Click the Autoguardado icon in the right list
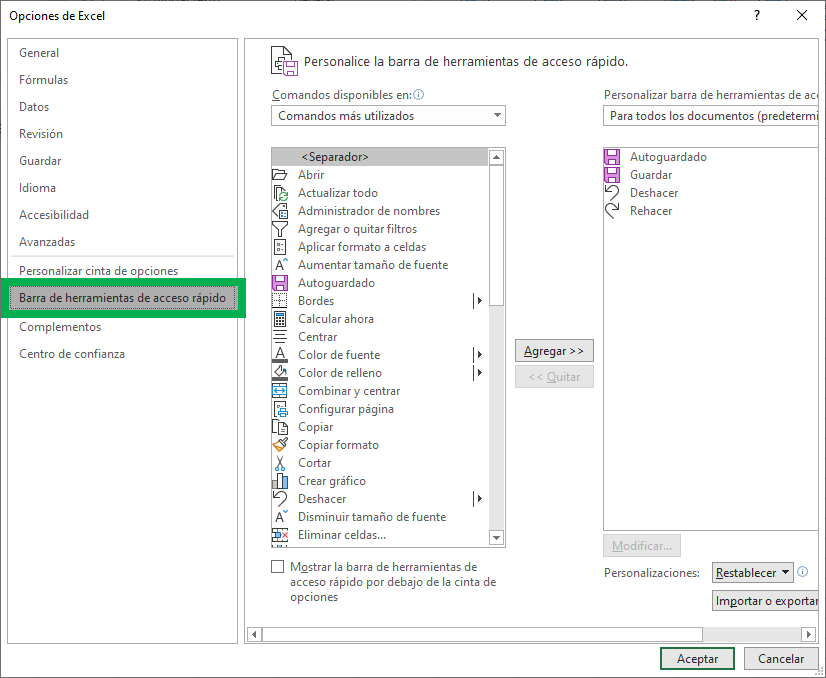The image size is (826, 678). (612, 157)
